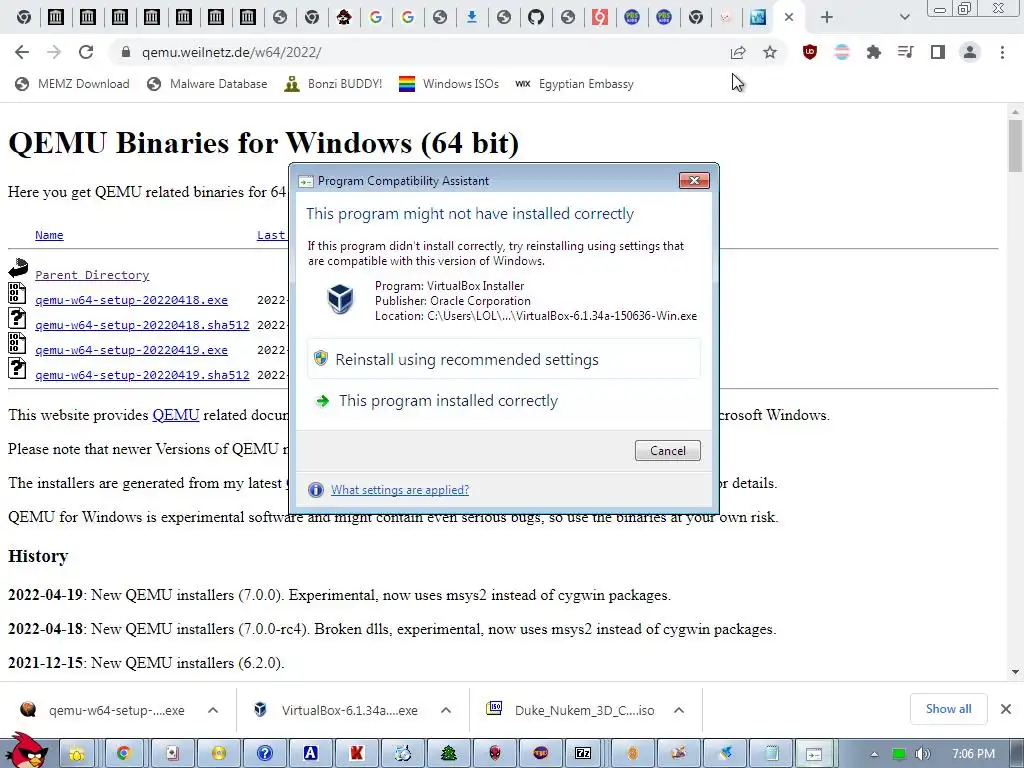Toggle the Chrome side panel
The height and width of the screenshot is (768, 1024).
click(x=938, y=52)
